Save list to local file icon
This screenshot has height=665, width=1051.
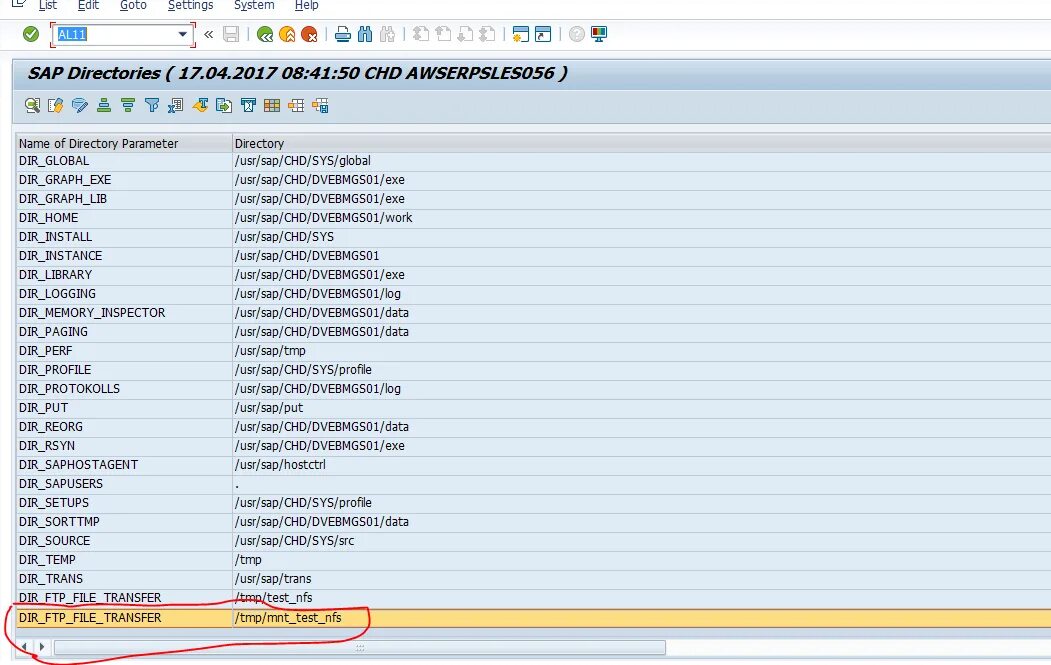point(224,105)
